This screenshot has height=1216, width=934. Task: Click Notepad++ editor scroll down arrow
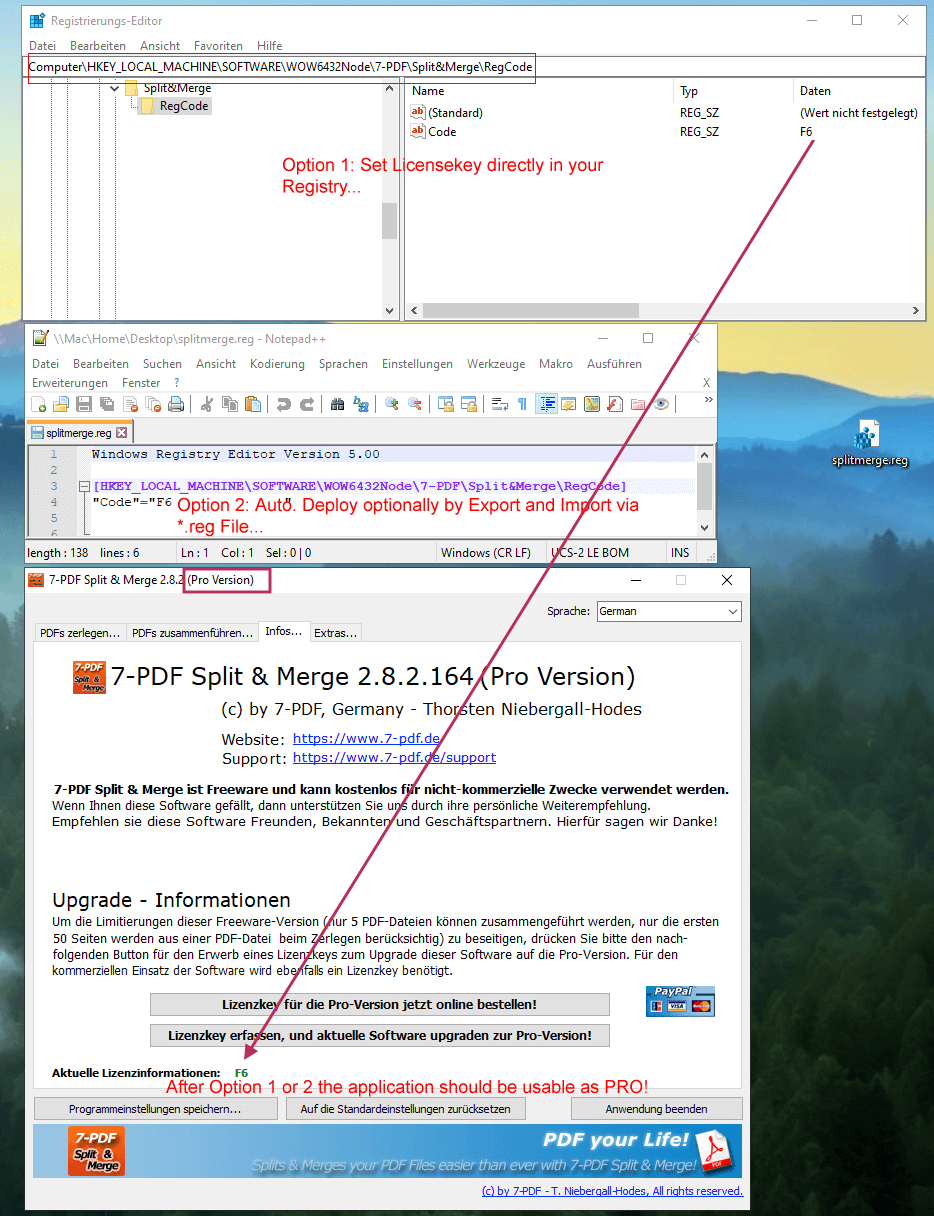point(705,528)
